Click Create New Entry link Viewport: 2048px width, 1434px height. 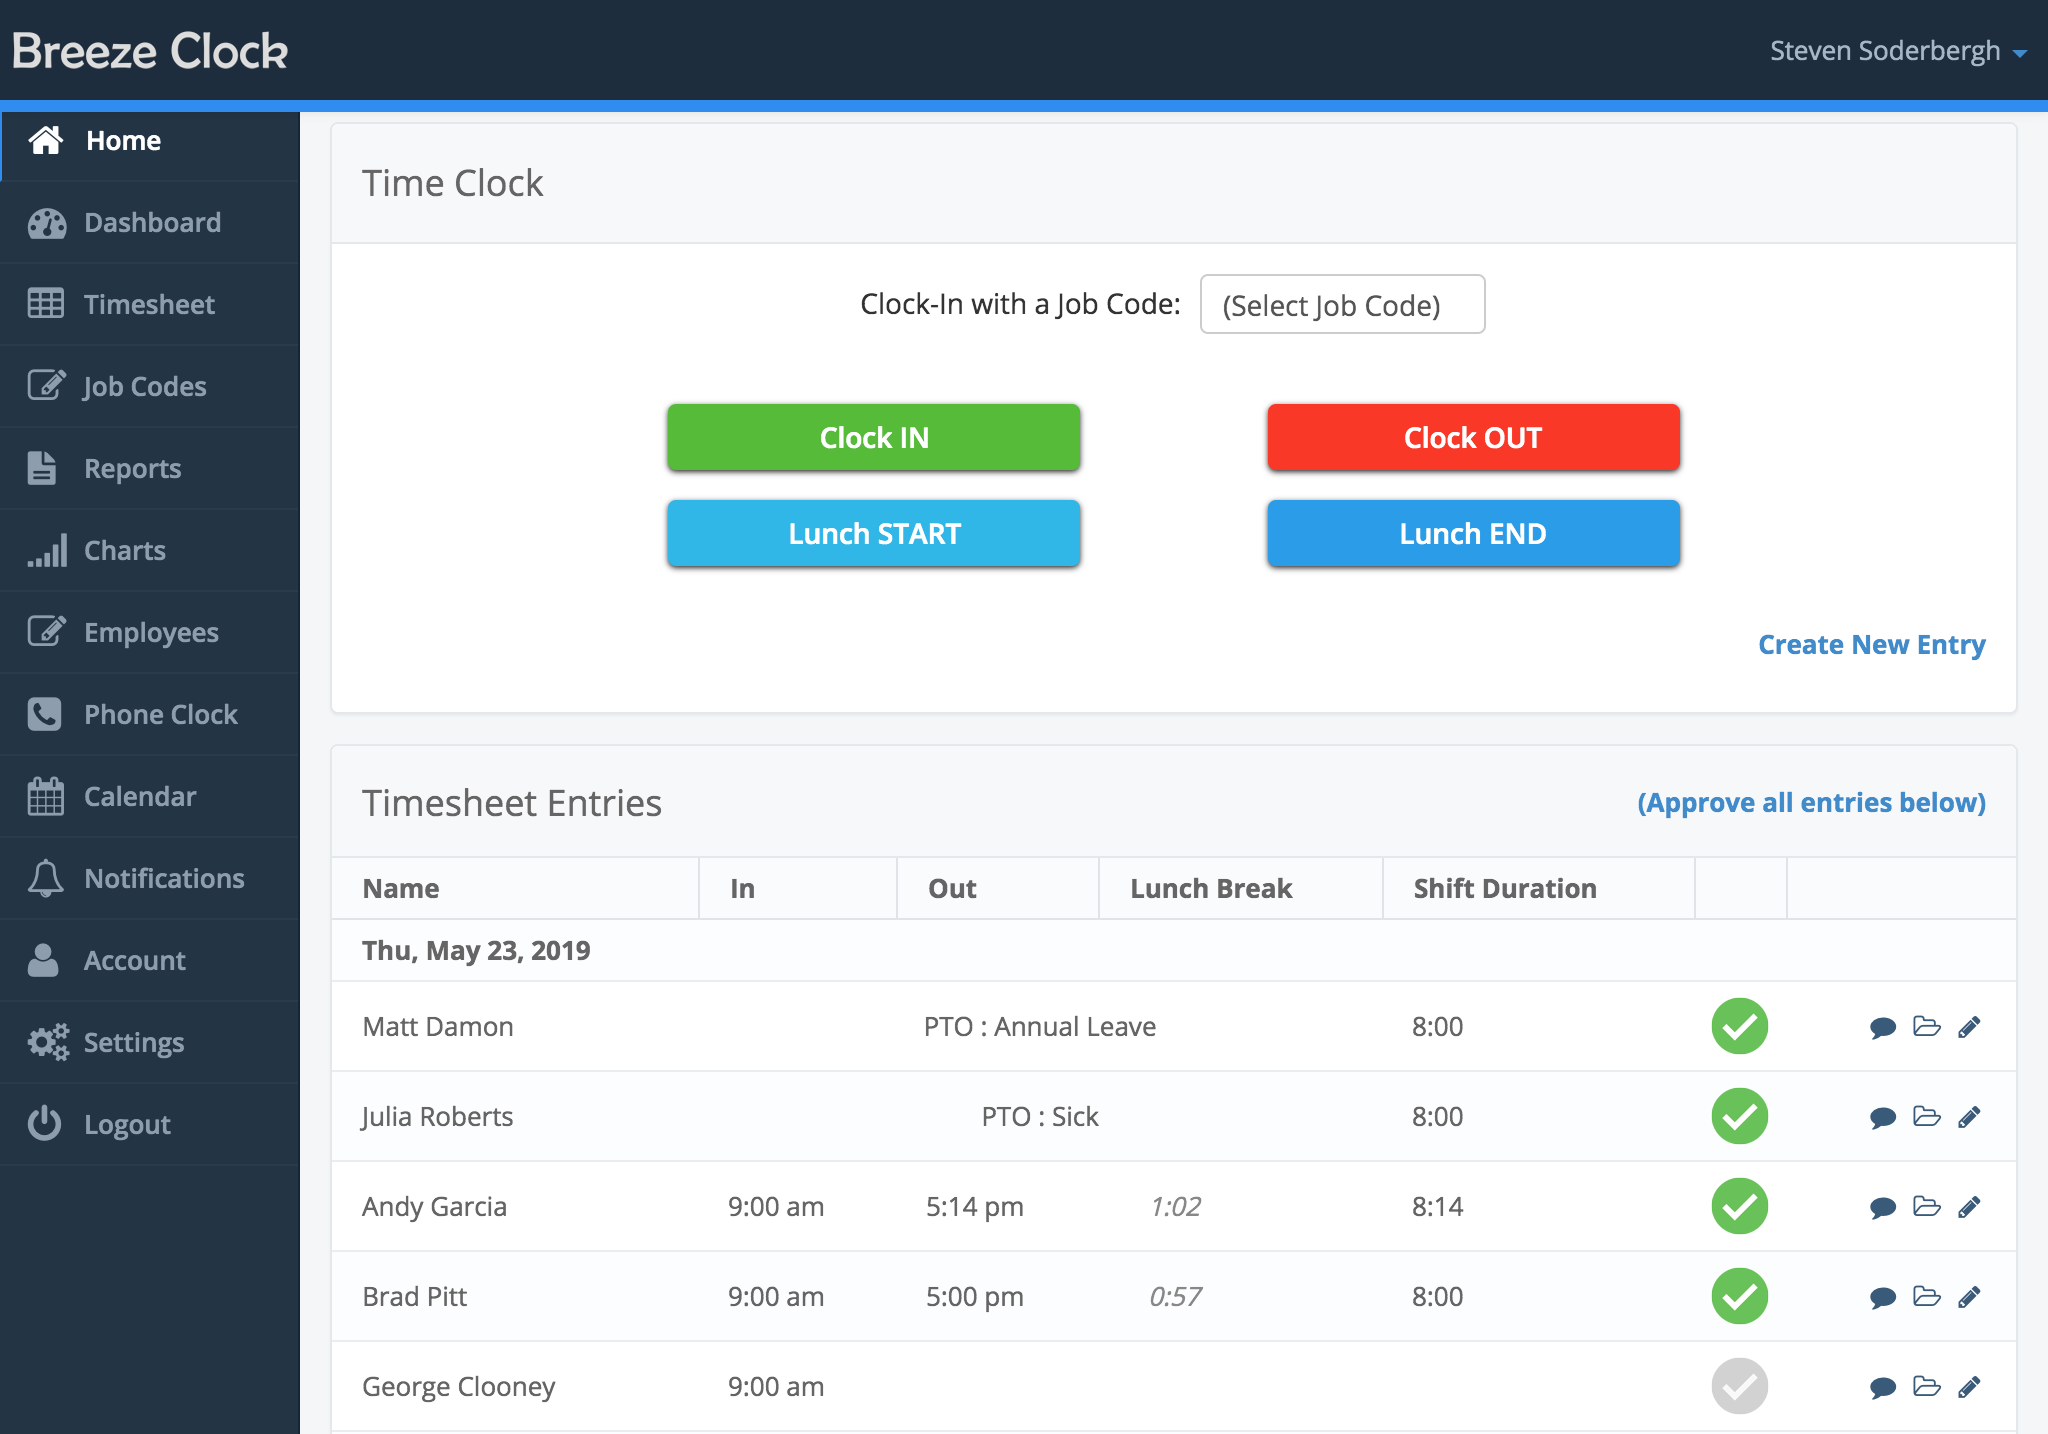tap(1871, 645)
